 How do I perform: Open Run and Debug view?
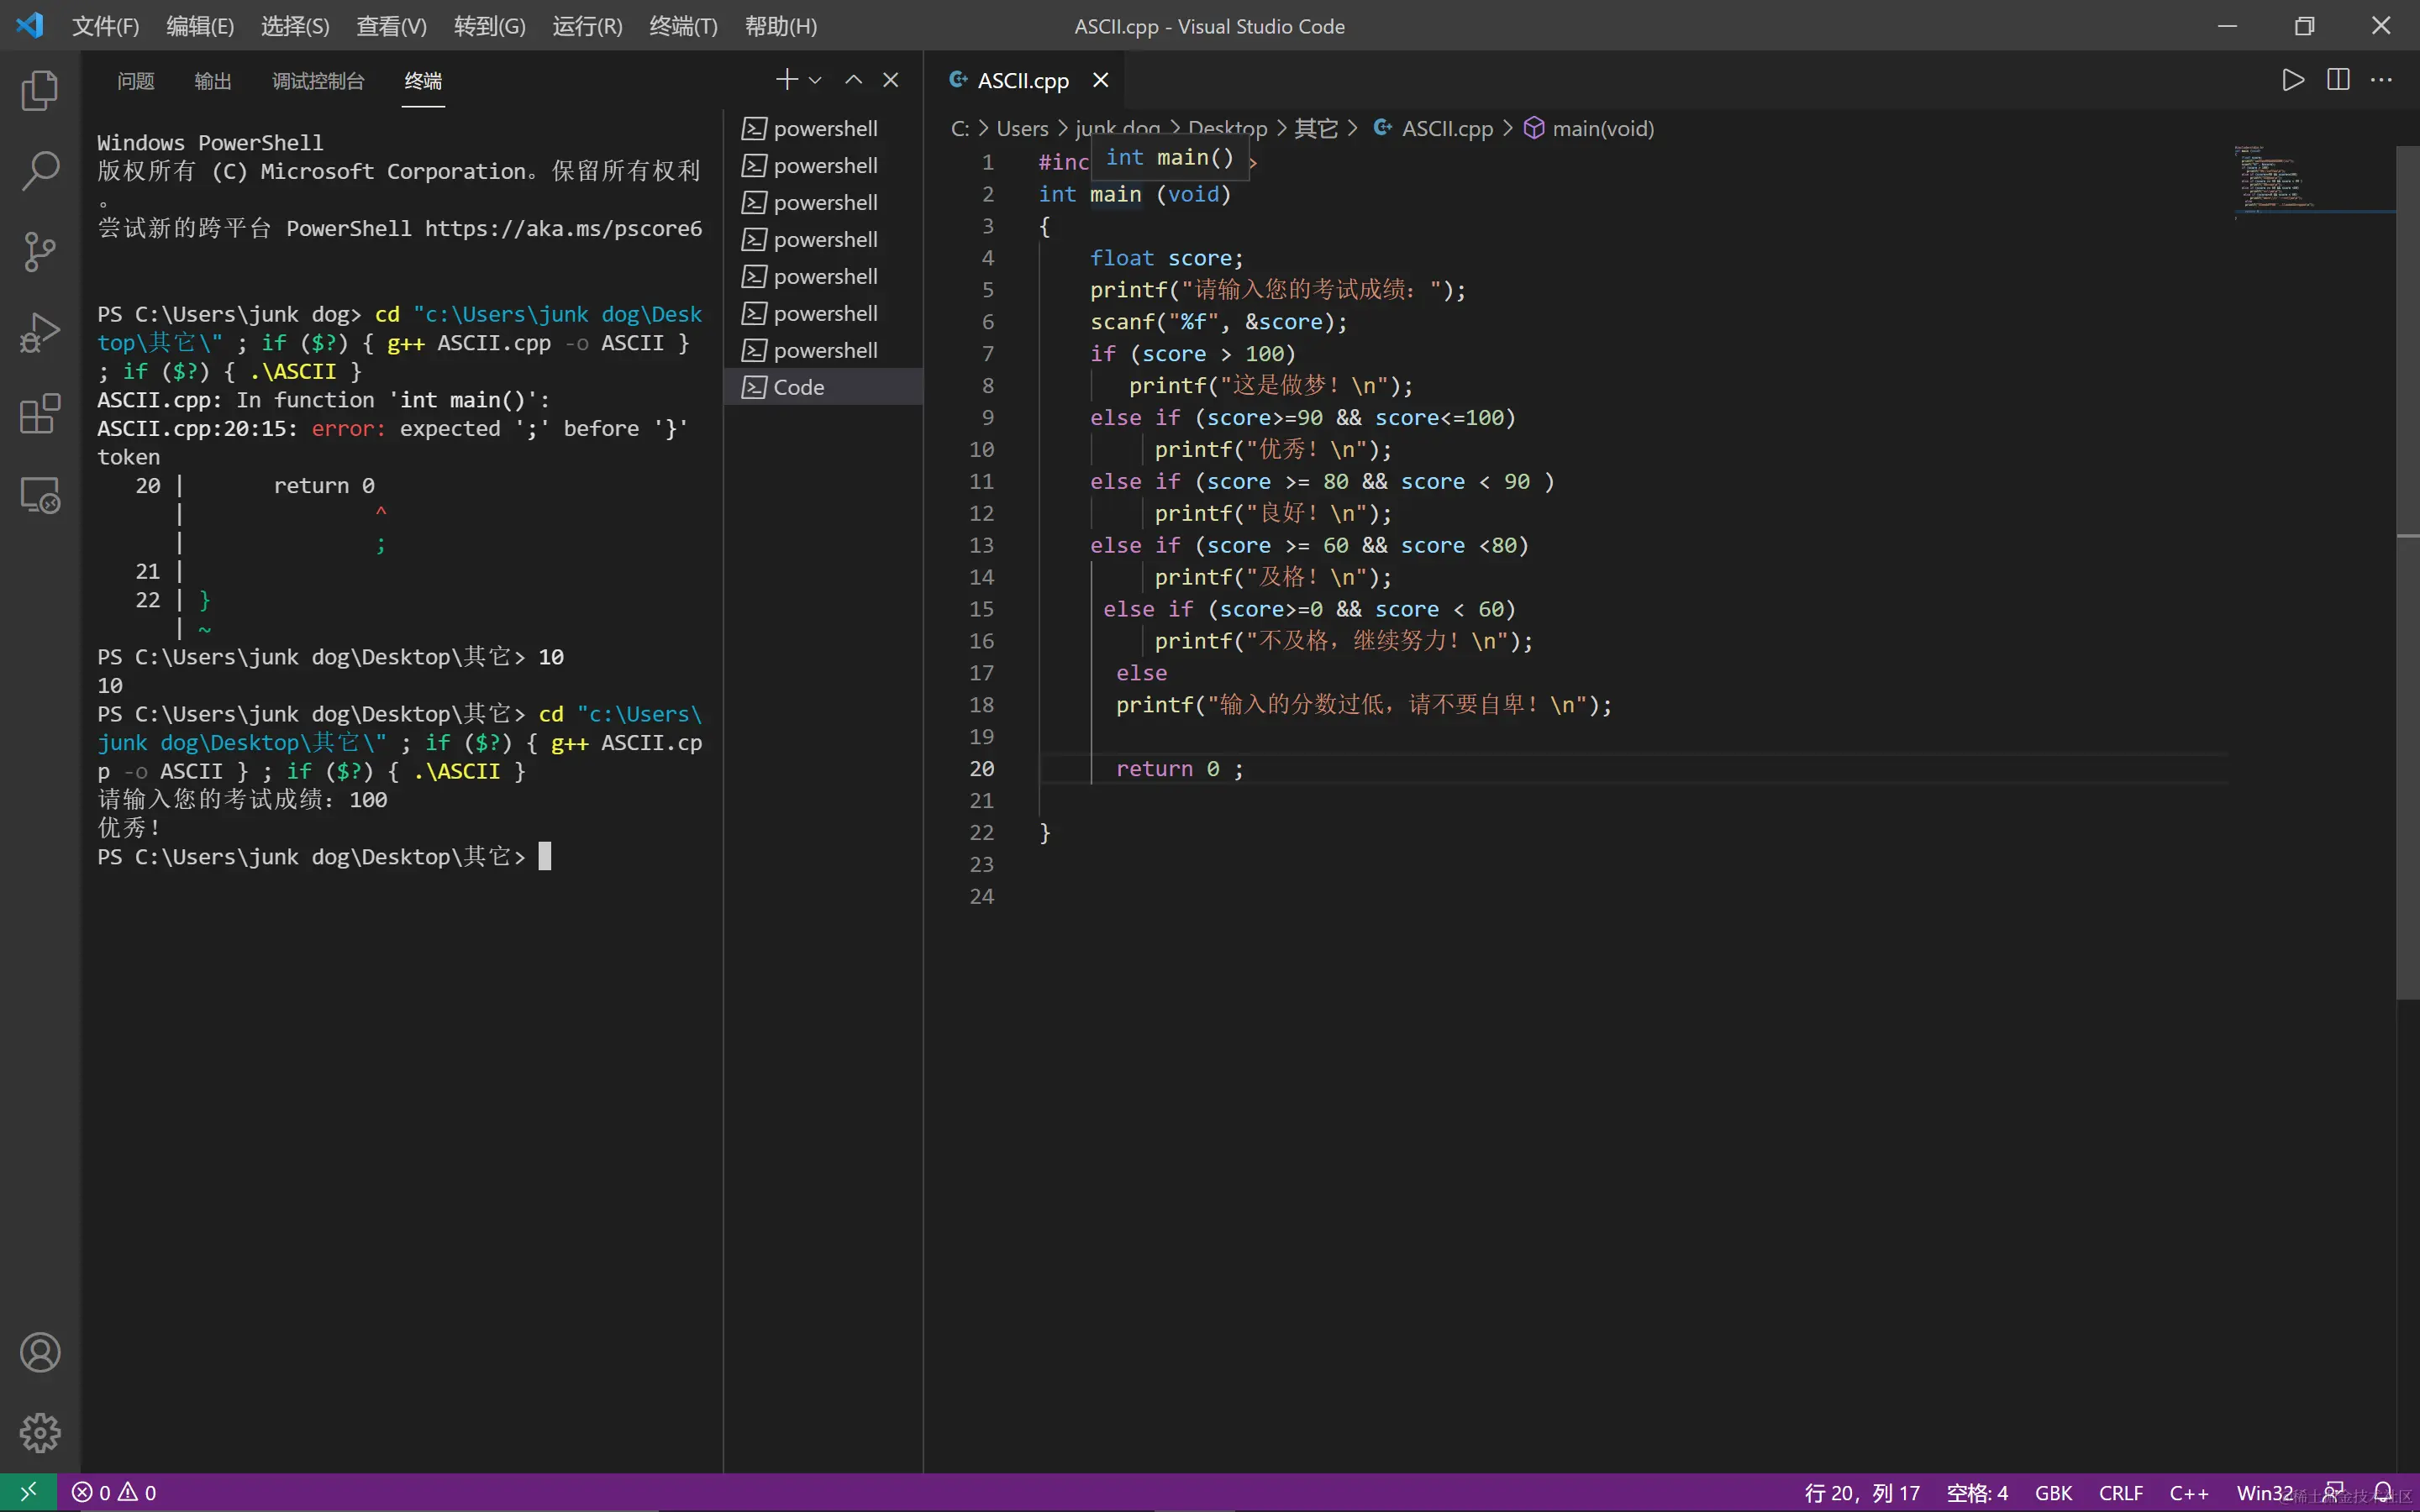pyautogui.click(x=40, y=333)
